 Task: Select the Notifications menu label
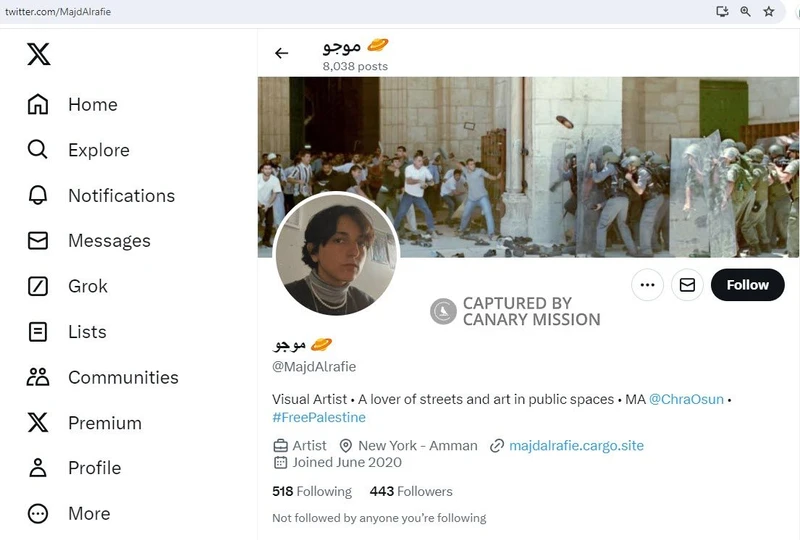[x=121, y=195]
